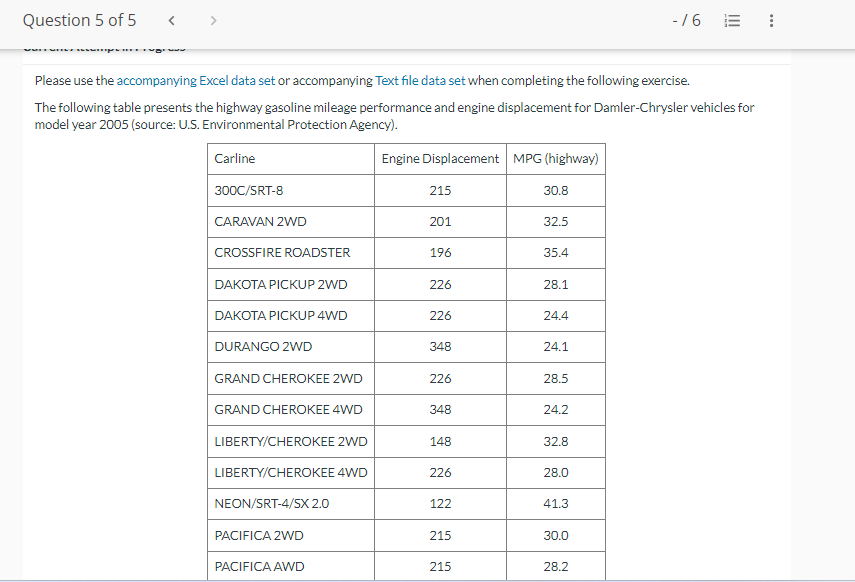This screenshot has height=582, width=855.
Task: Click displacement value 122 for NEON/SRT-4
Action: 440,503
